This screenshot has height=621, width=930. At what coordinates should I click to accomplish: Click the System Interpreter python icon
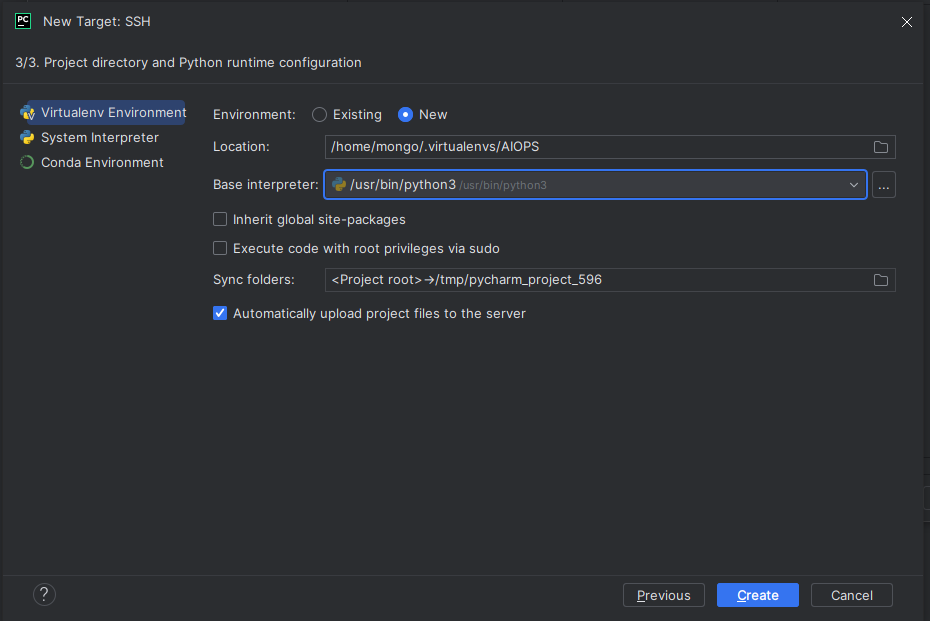coord(27,138)
